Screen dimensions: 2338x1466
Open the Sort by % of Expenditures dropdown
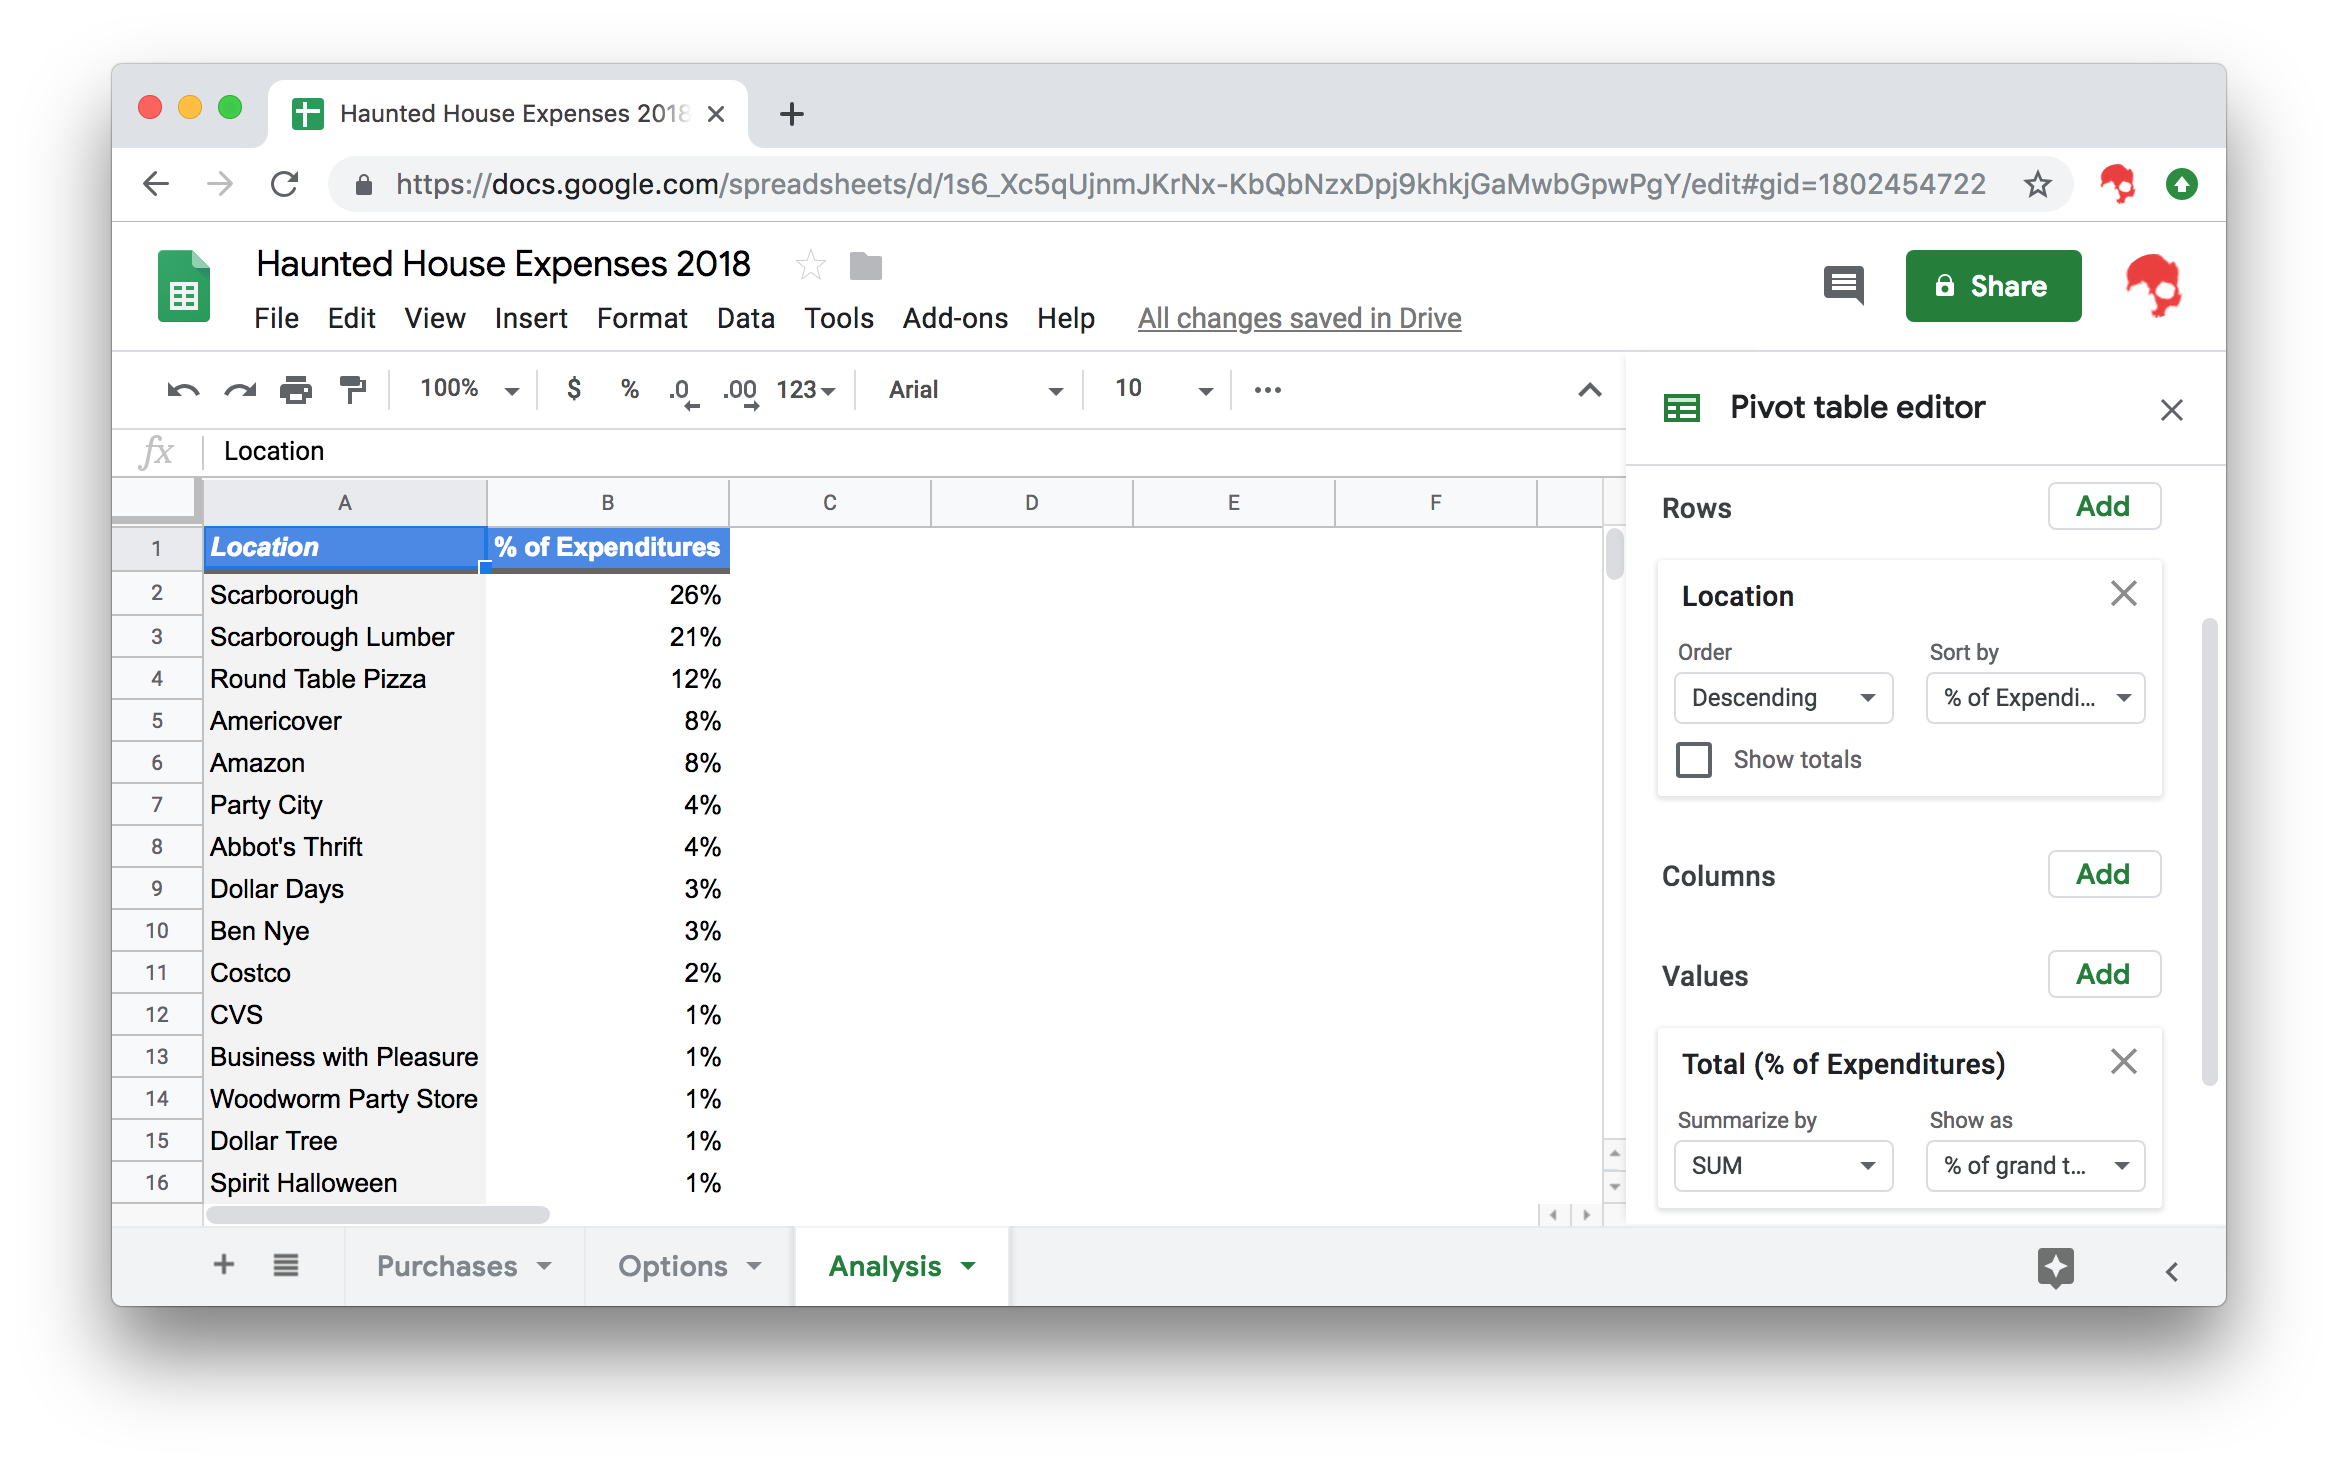(x=2036, y=698)
